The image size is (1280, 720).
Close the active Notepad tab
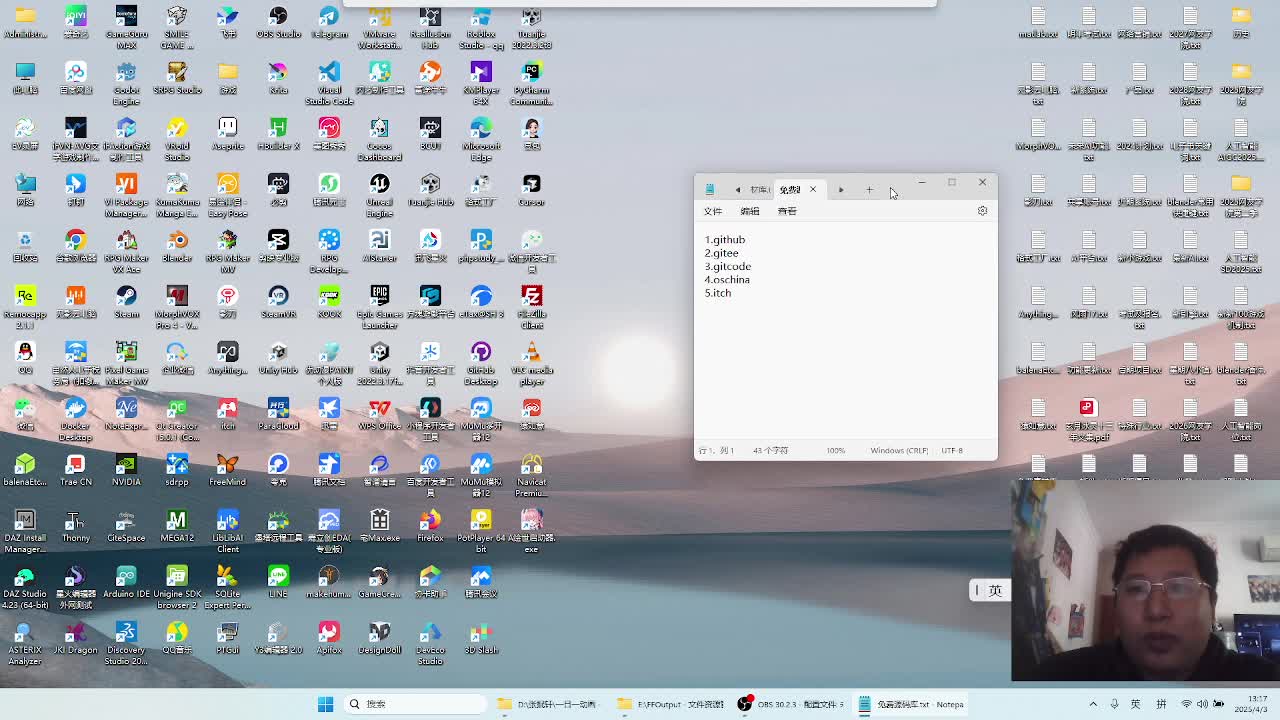pyautogui.click(x=813, y=190)
